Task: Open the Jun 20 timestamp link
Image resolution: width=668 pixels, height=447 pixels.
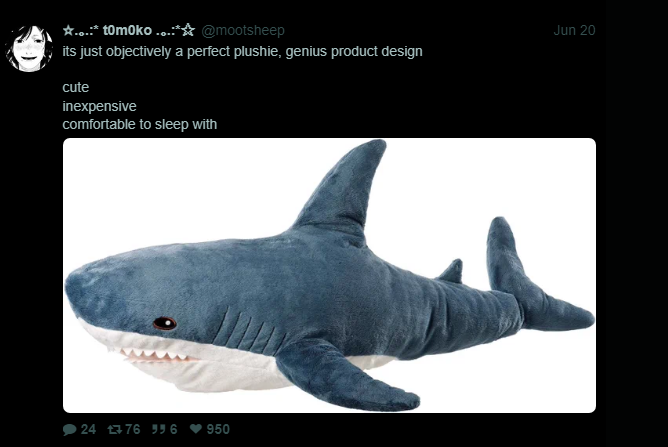Action: [x=574, y=30]
